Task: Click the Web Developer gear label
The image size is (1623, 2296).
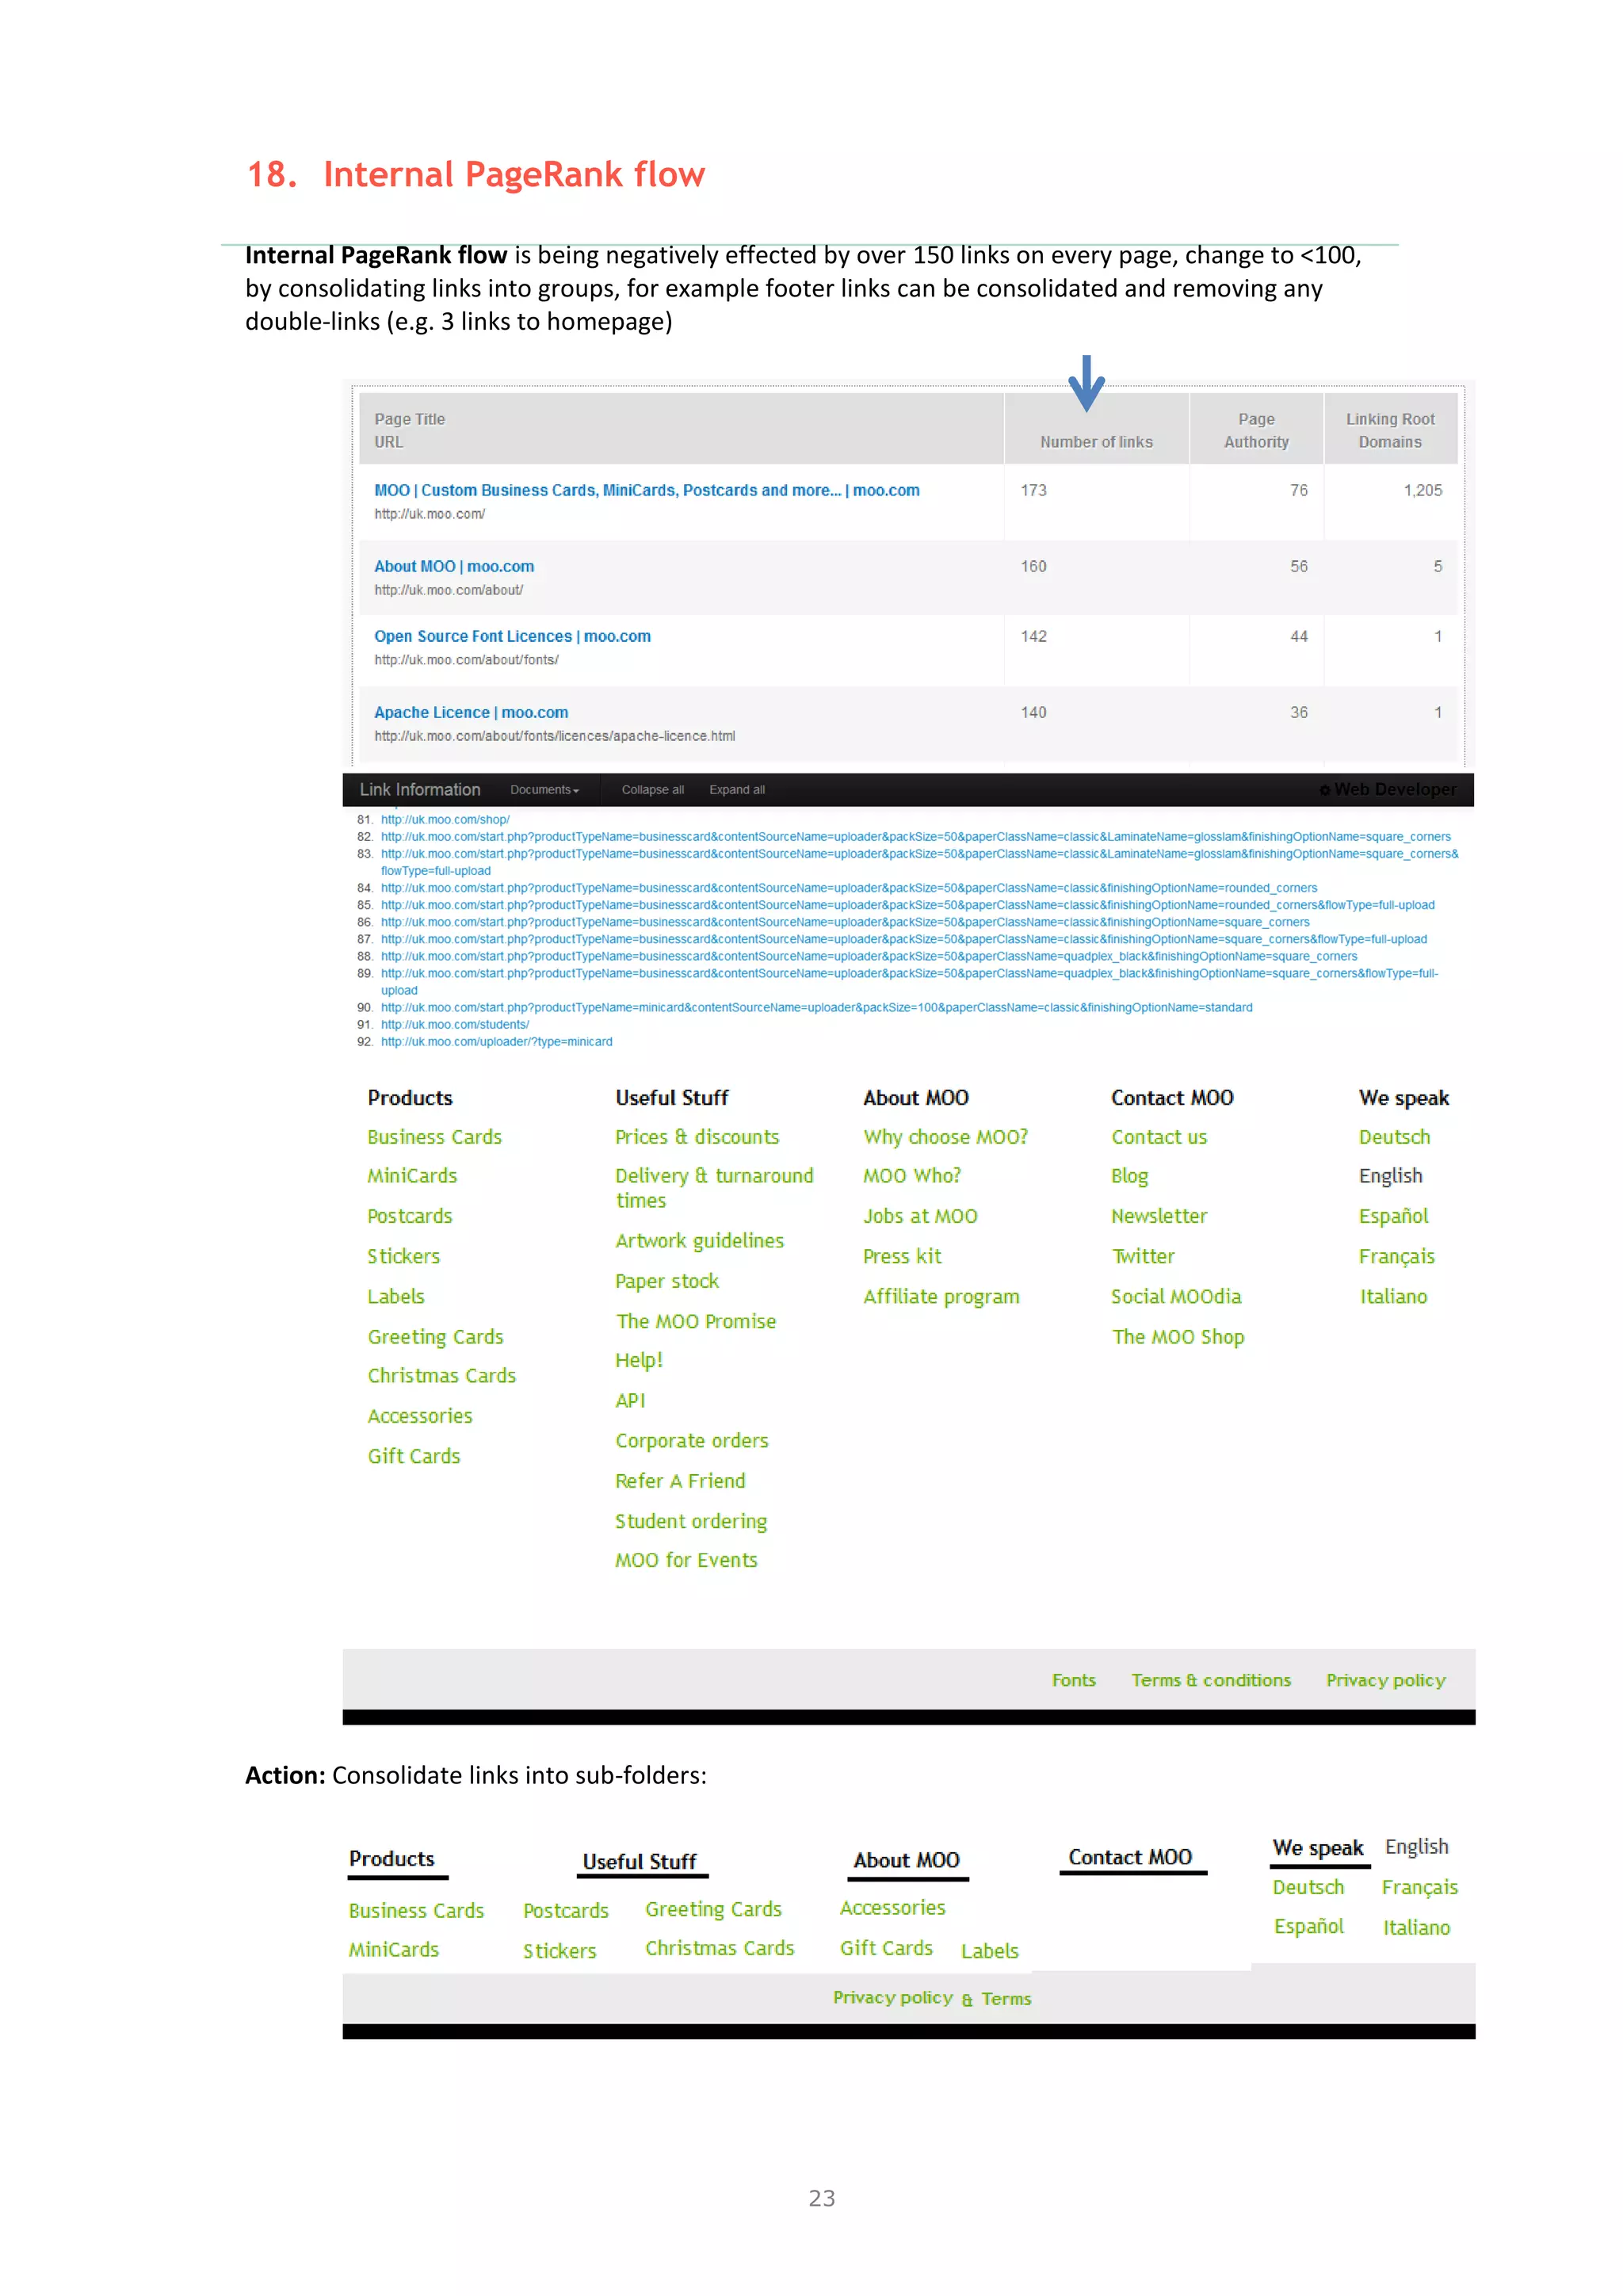Action: pyautogui.click(x=1387, y=789)
